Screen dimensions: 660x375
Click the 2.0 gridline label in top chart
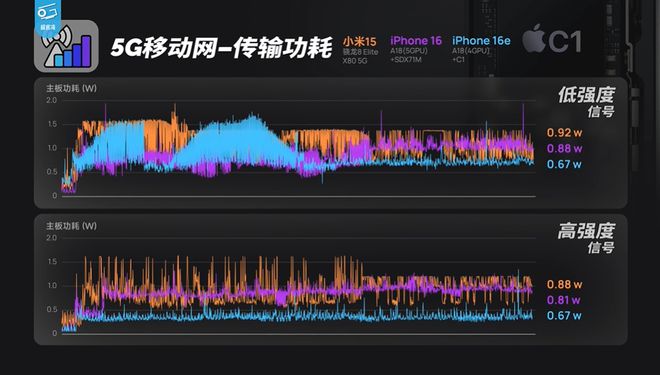pyautogui.click(x=51, y=100)
